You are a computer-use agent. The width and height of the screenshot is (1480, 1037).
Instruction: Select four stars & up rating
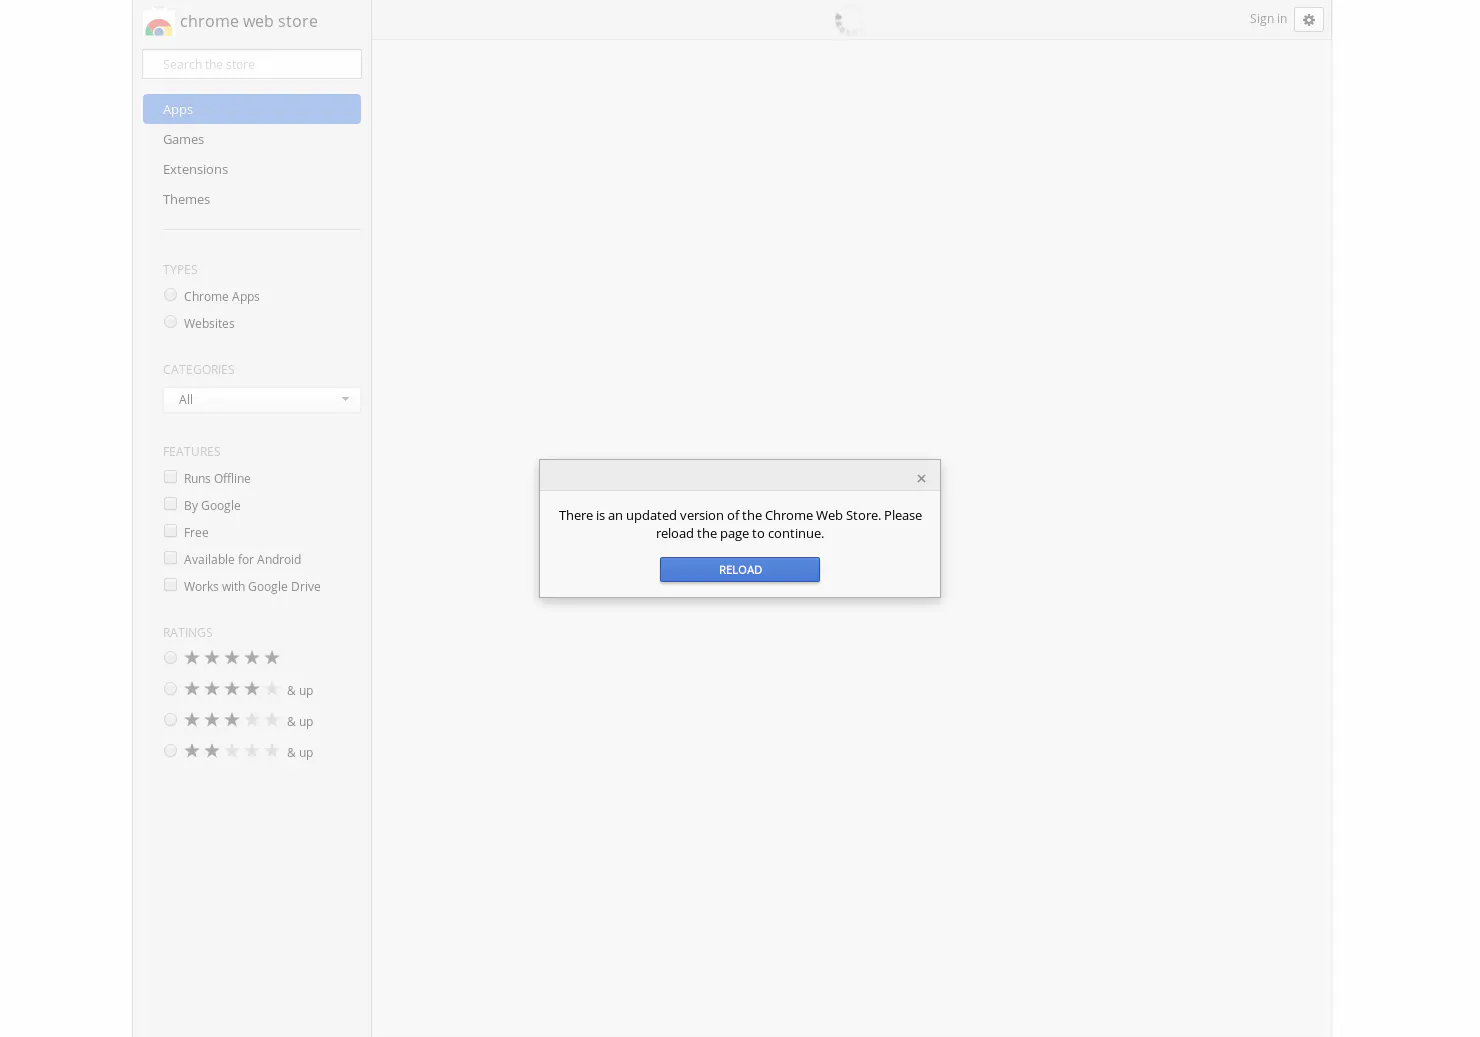(x=170, y=689)
